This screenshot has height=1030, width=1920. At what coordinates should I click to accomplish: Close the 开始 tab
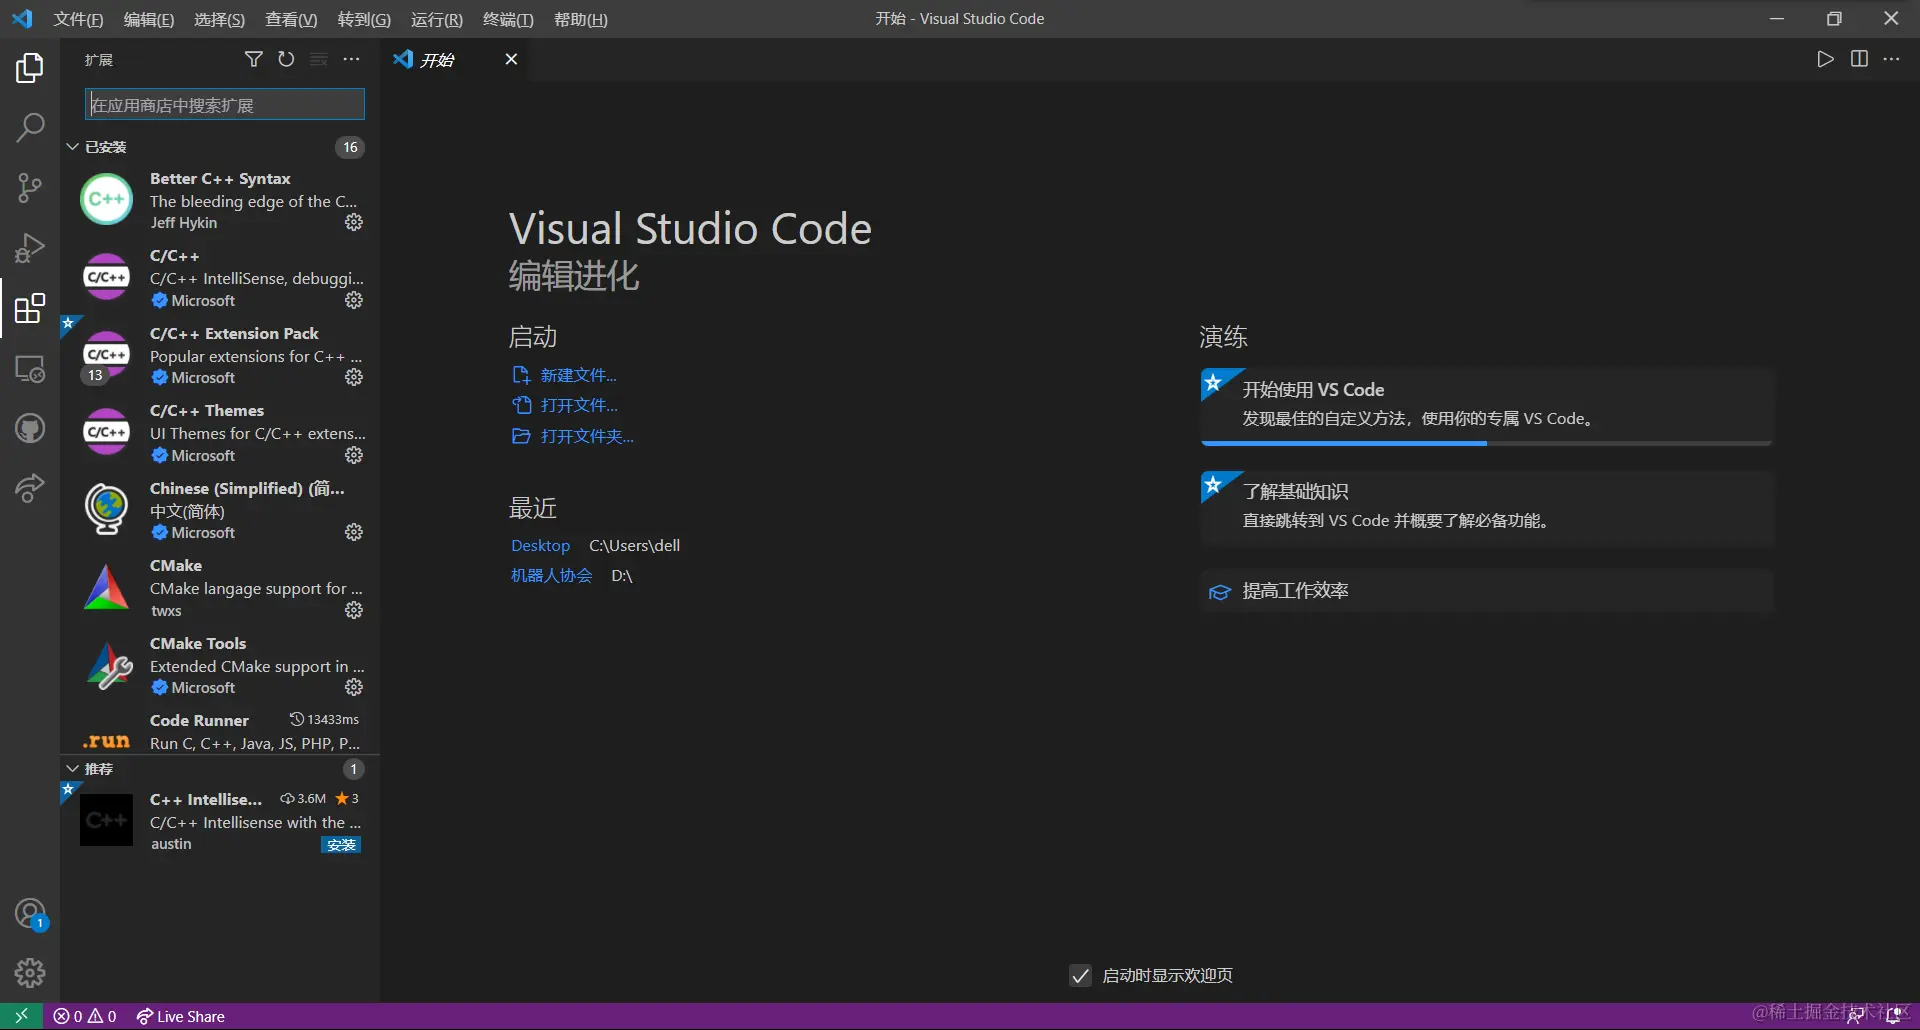pyautogui.click(x=511, y=59)
